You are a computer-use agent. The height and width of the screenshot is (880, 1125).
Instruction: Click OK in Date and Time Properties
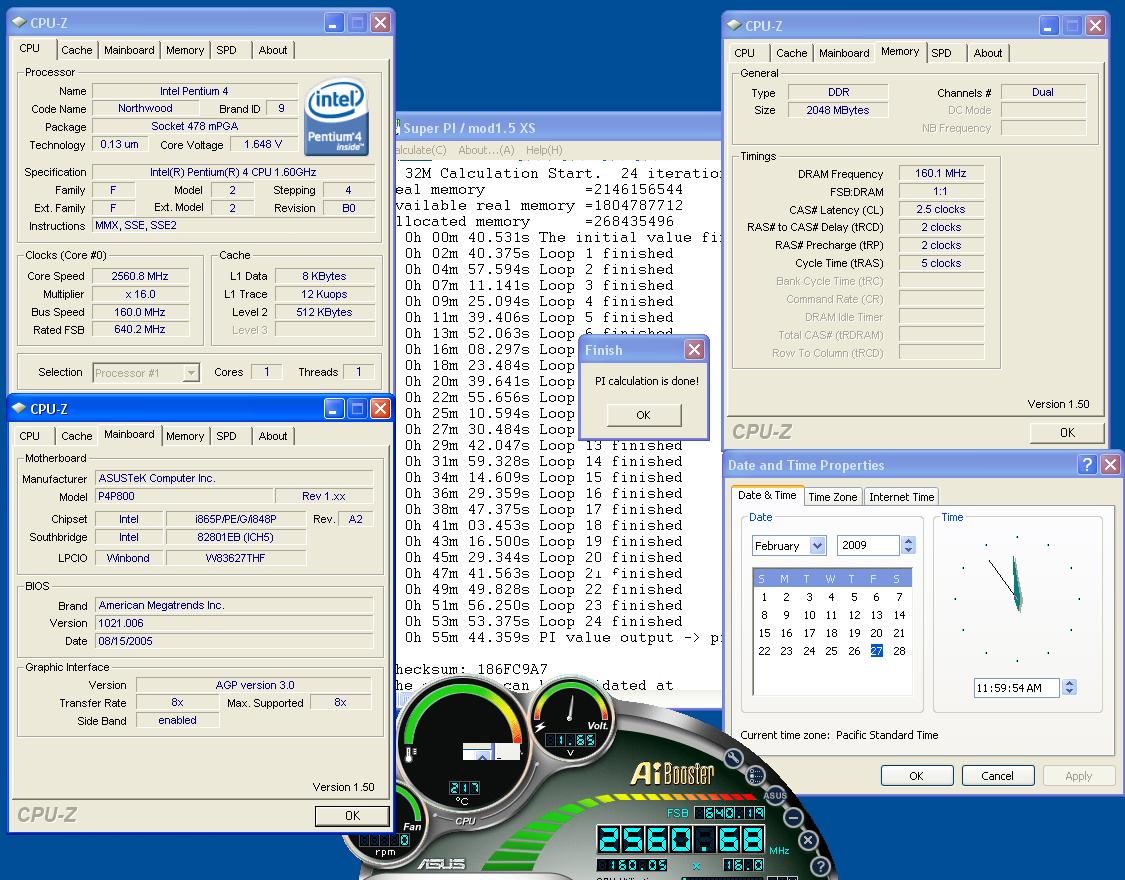click(x=916, y=776)
